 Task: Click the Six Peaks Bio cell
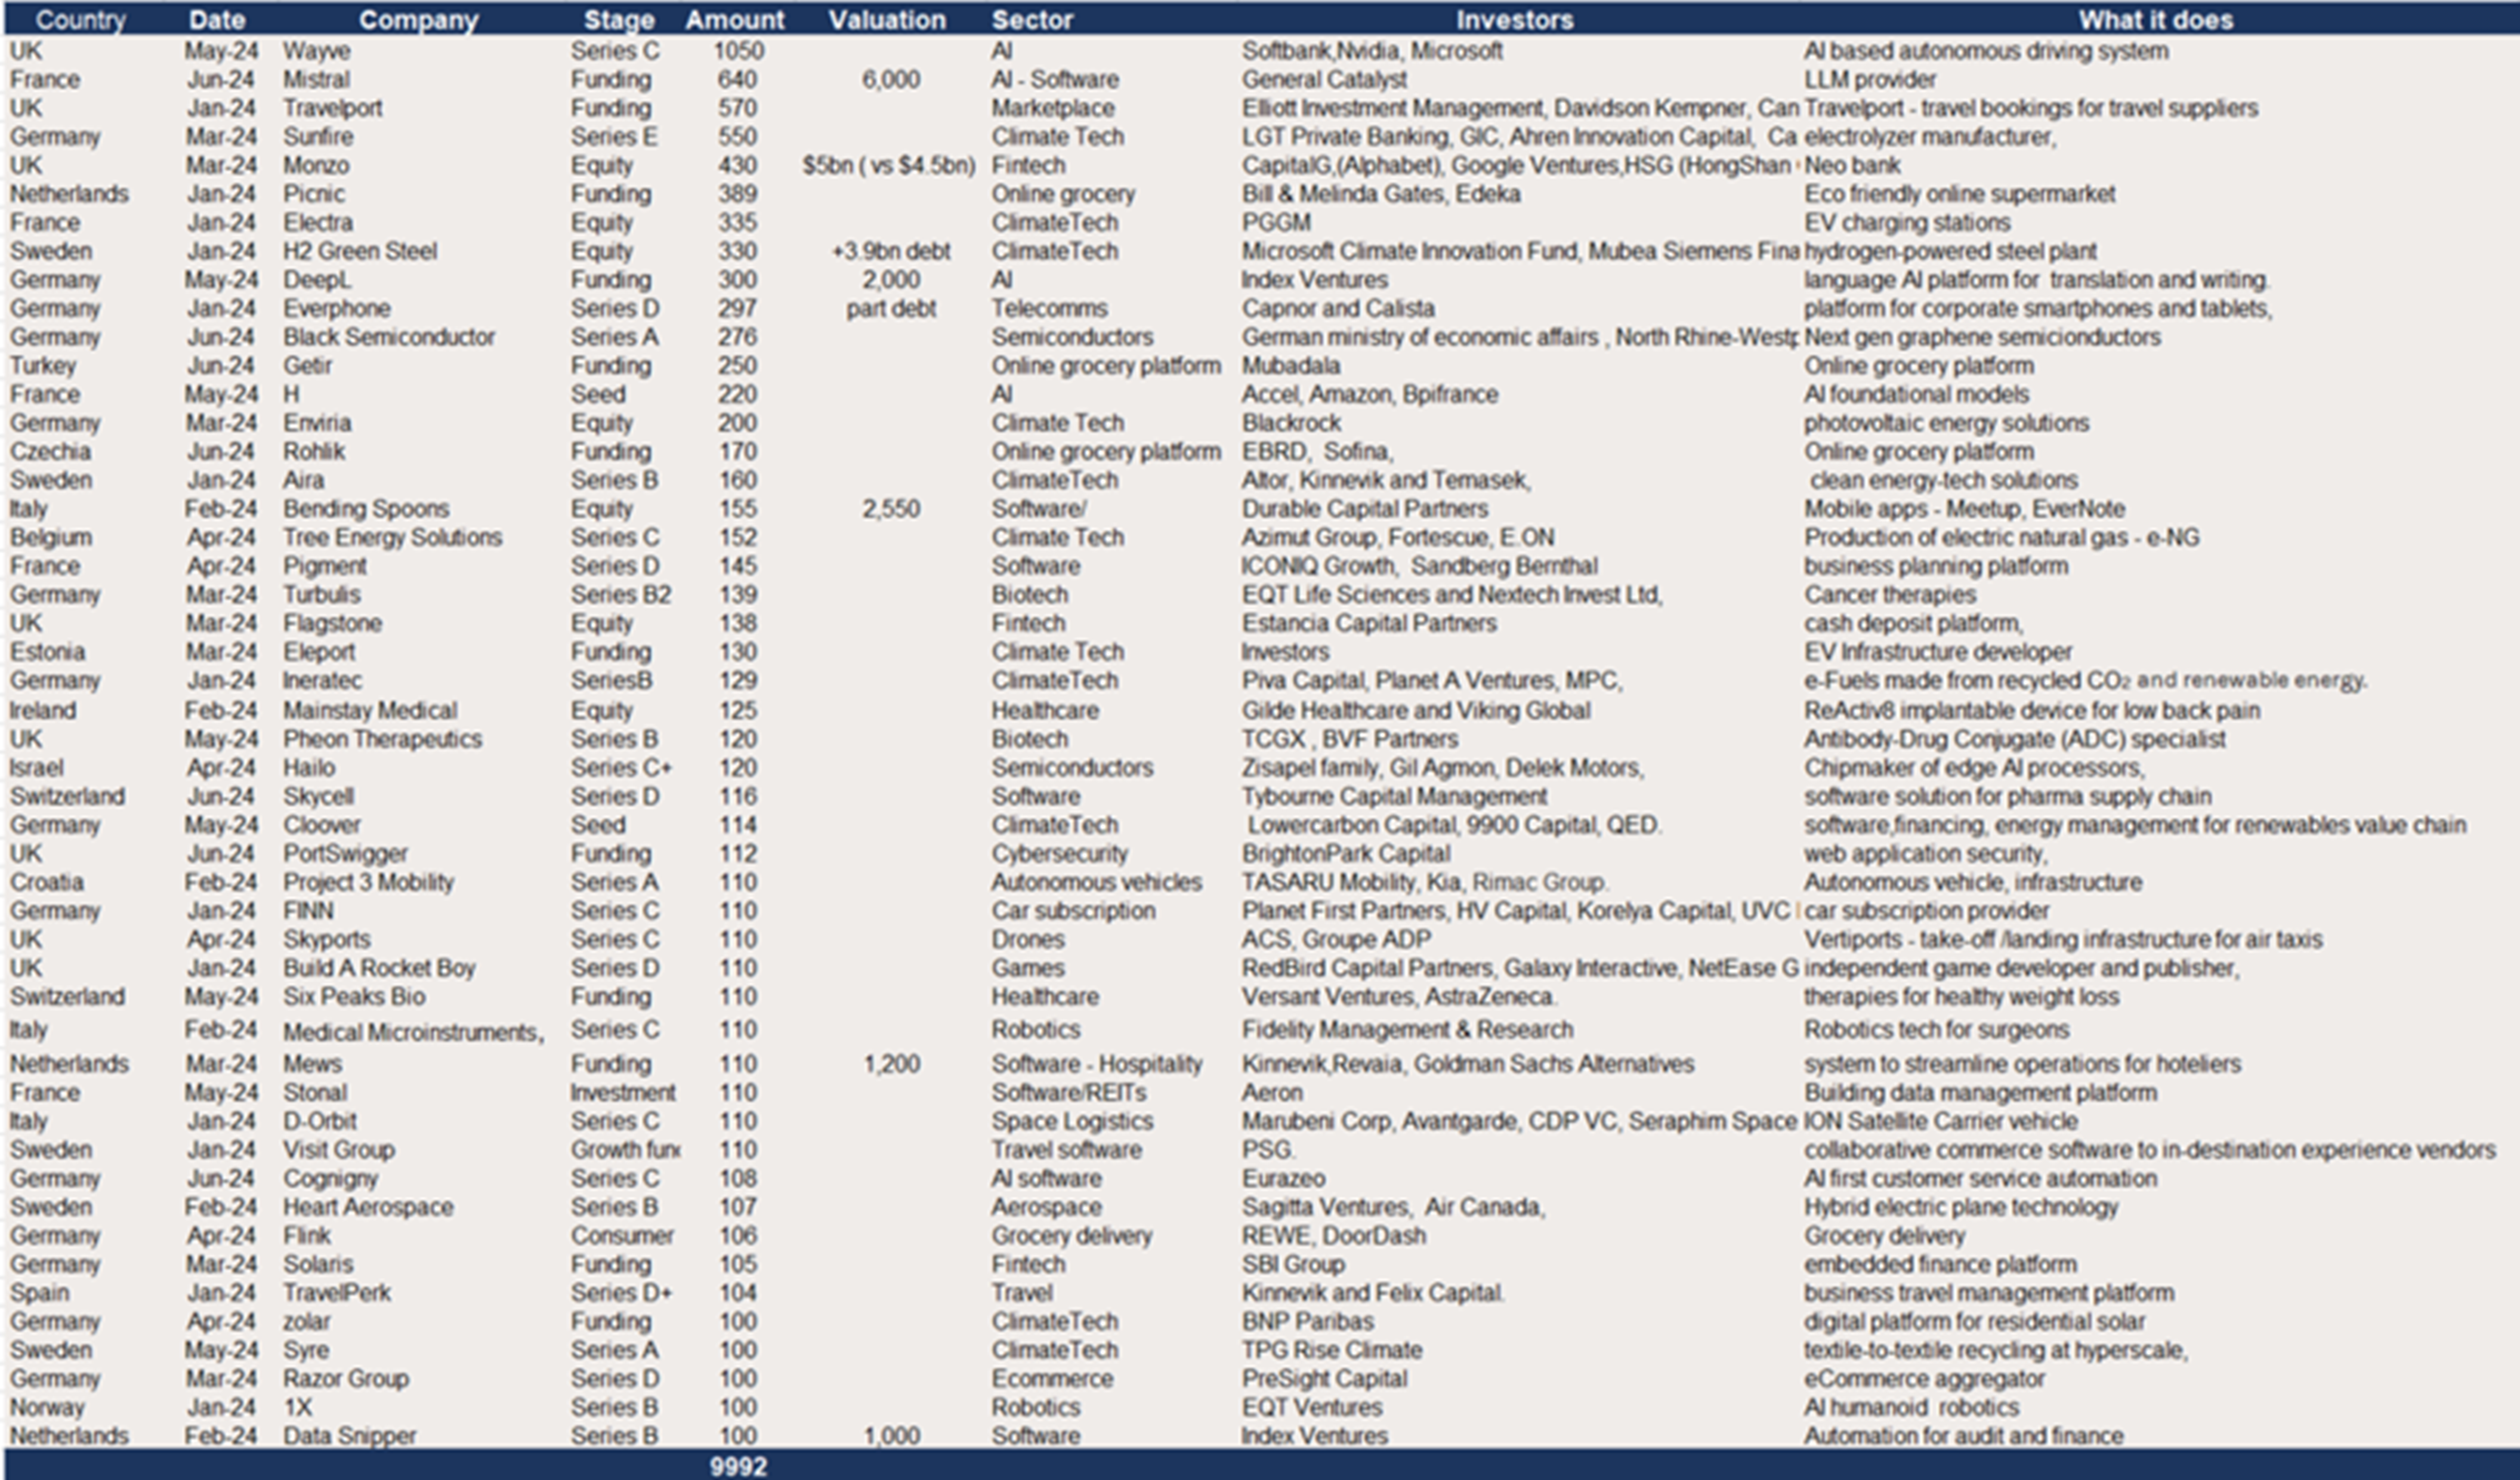[354, 997]
